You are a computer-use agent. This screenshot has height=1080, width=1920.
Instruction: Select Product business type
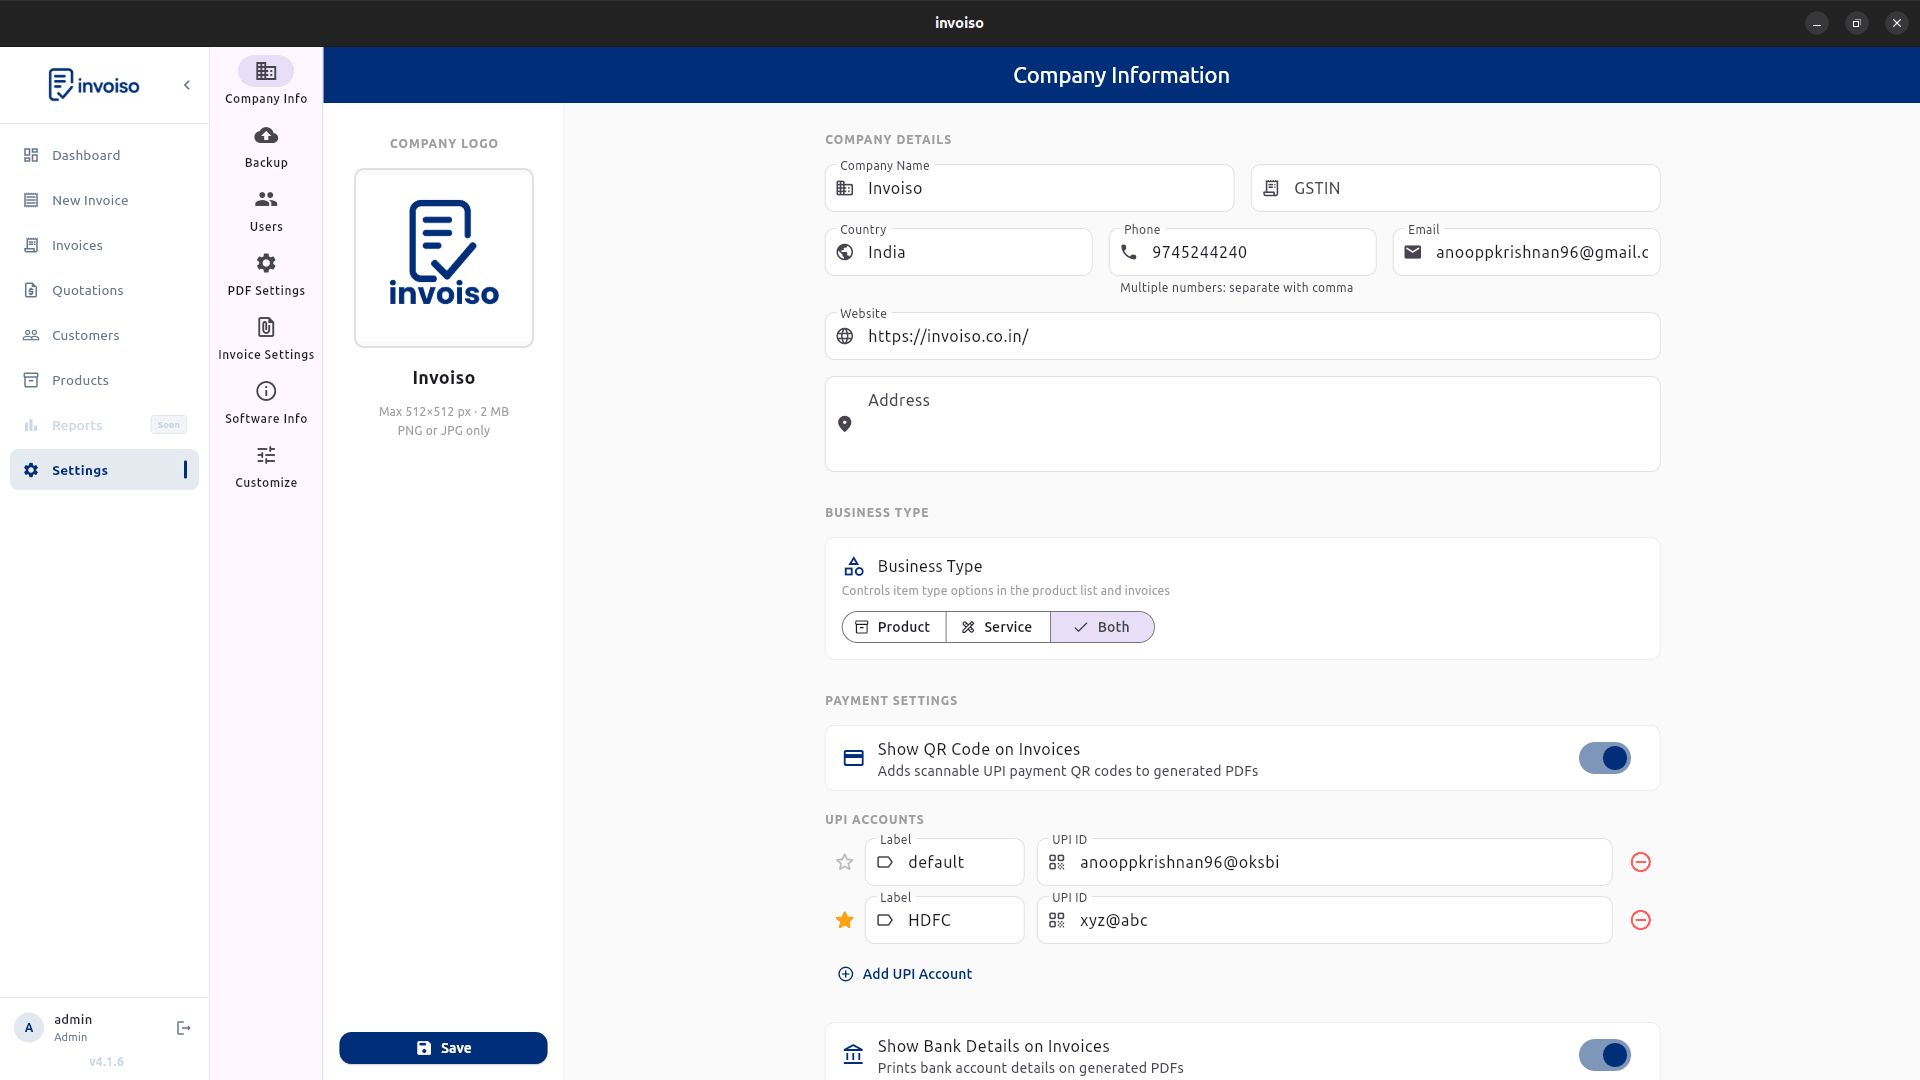click(x=894, y=627)
